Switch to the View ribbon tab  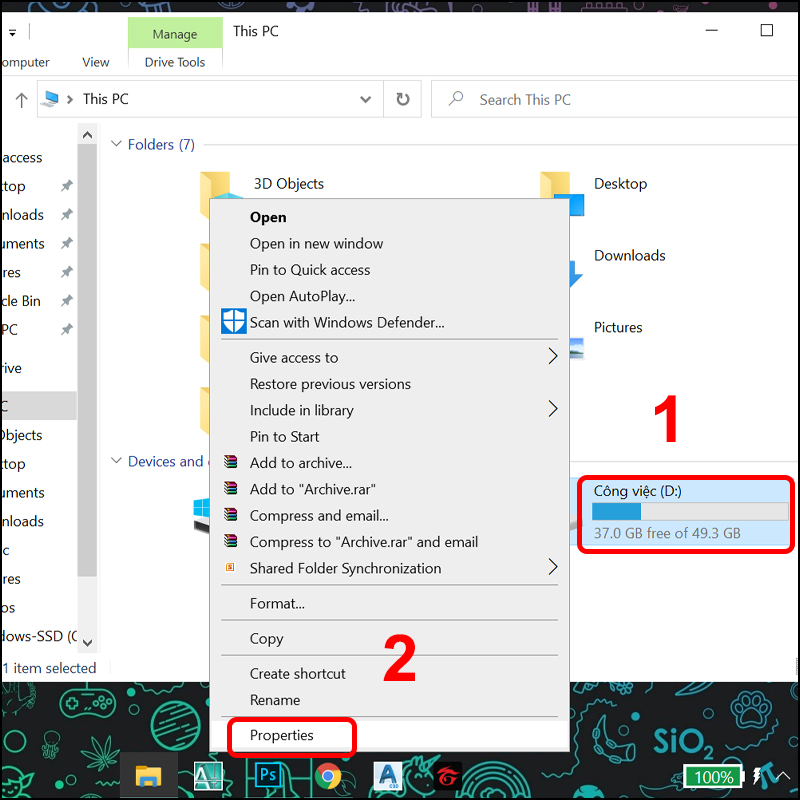95,62
